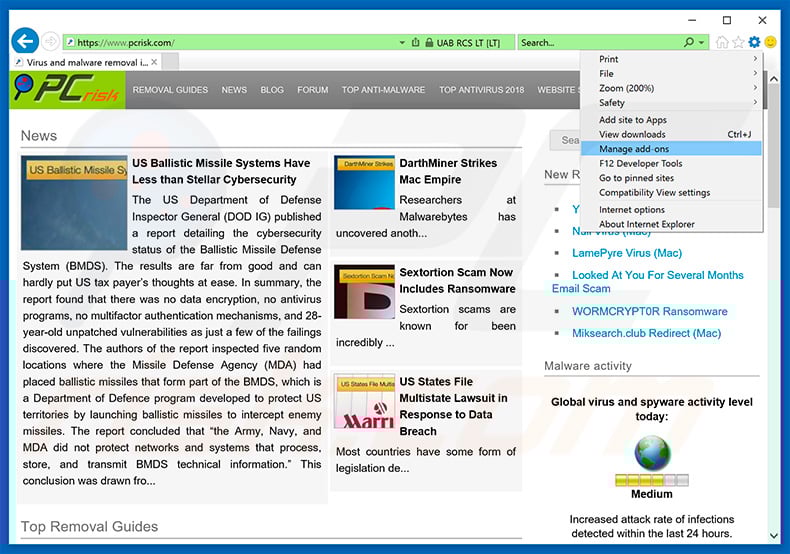
Task: Click the DarthMiner article thumbnail
Action: pos(364,182)
